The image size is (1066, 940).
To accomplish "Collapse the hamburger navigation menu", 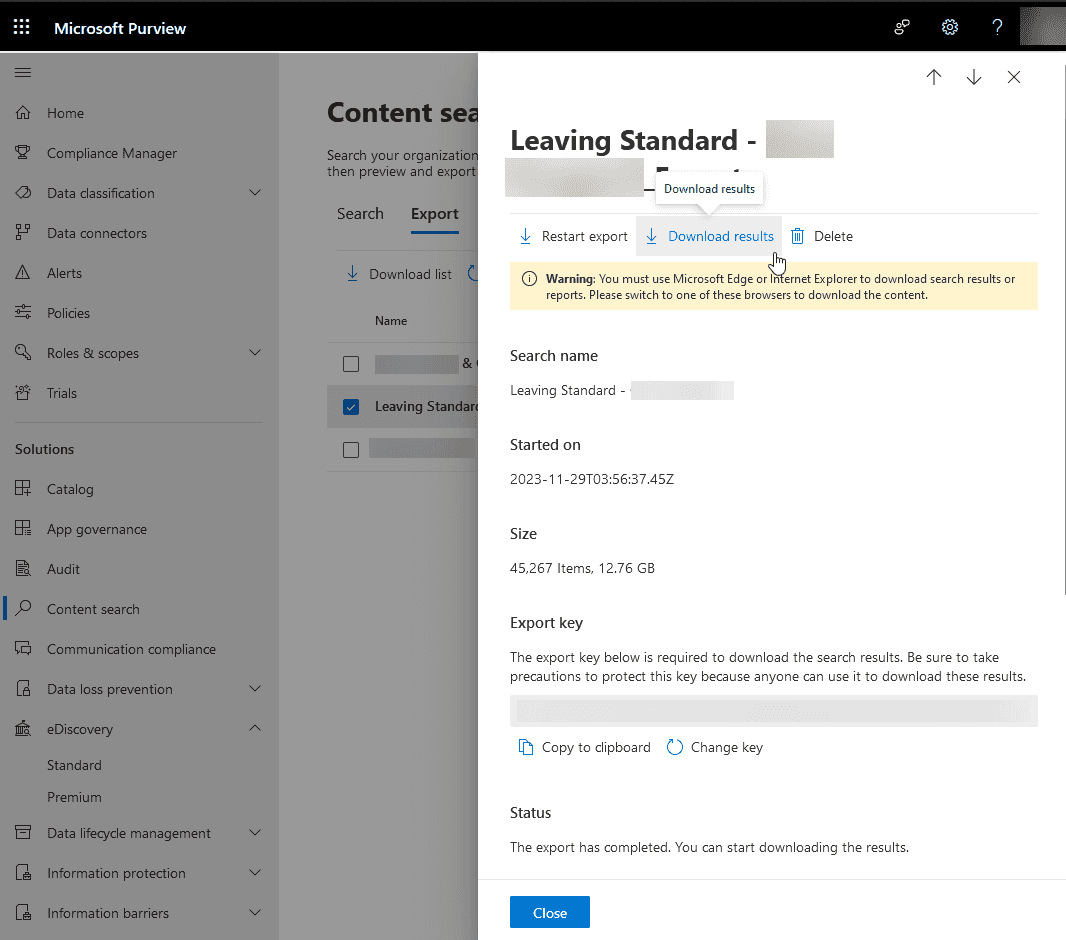I will pos(23,73).
